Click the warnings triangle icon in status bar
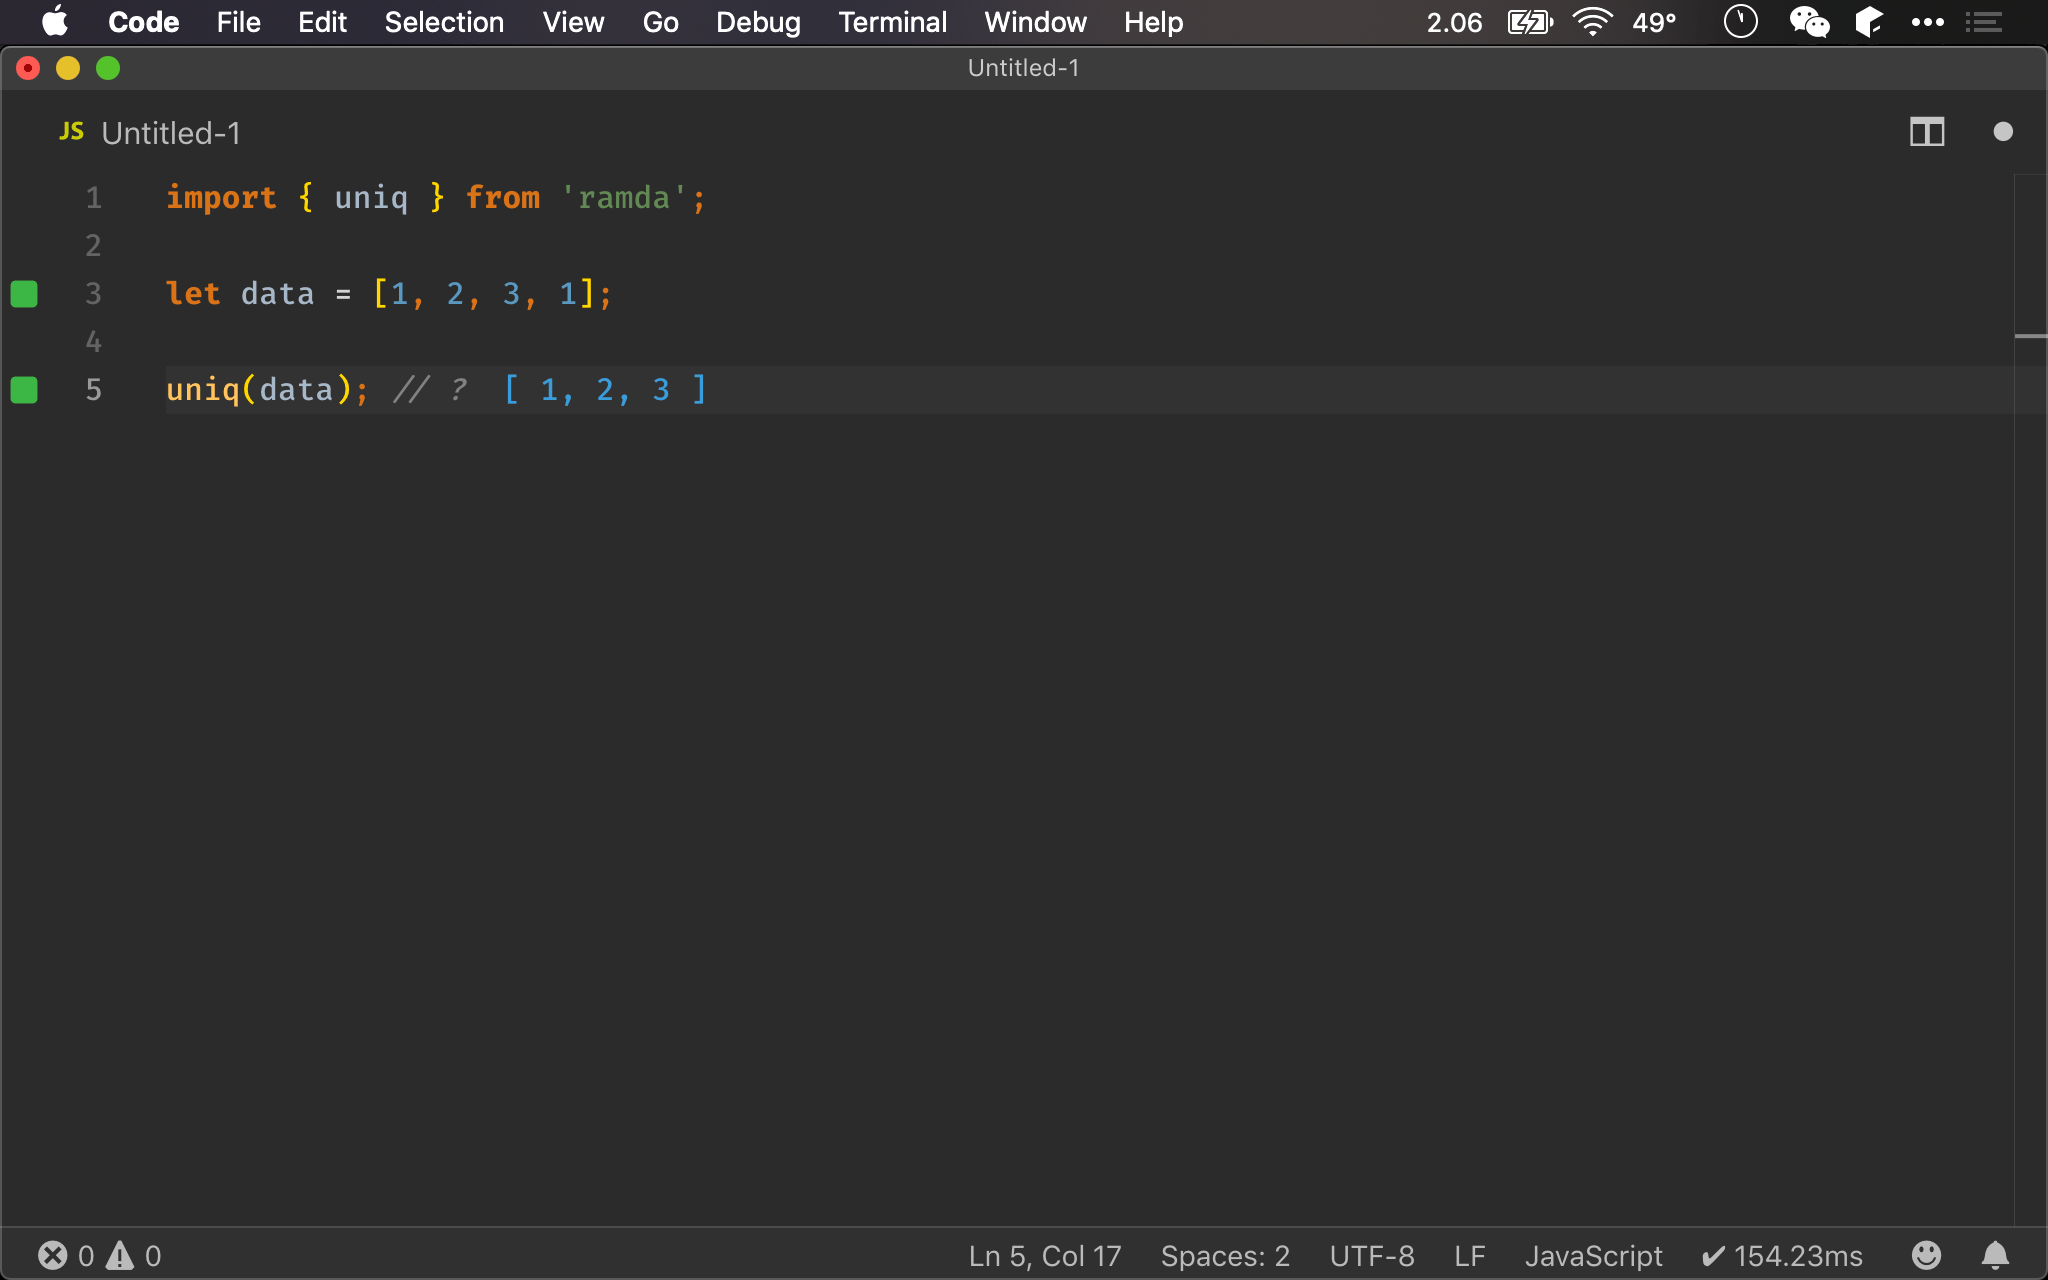The height and width of the screenshot is (1280, 2048). [x=120, y=1255]
